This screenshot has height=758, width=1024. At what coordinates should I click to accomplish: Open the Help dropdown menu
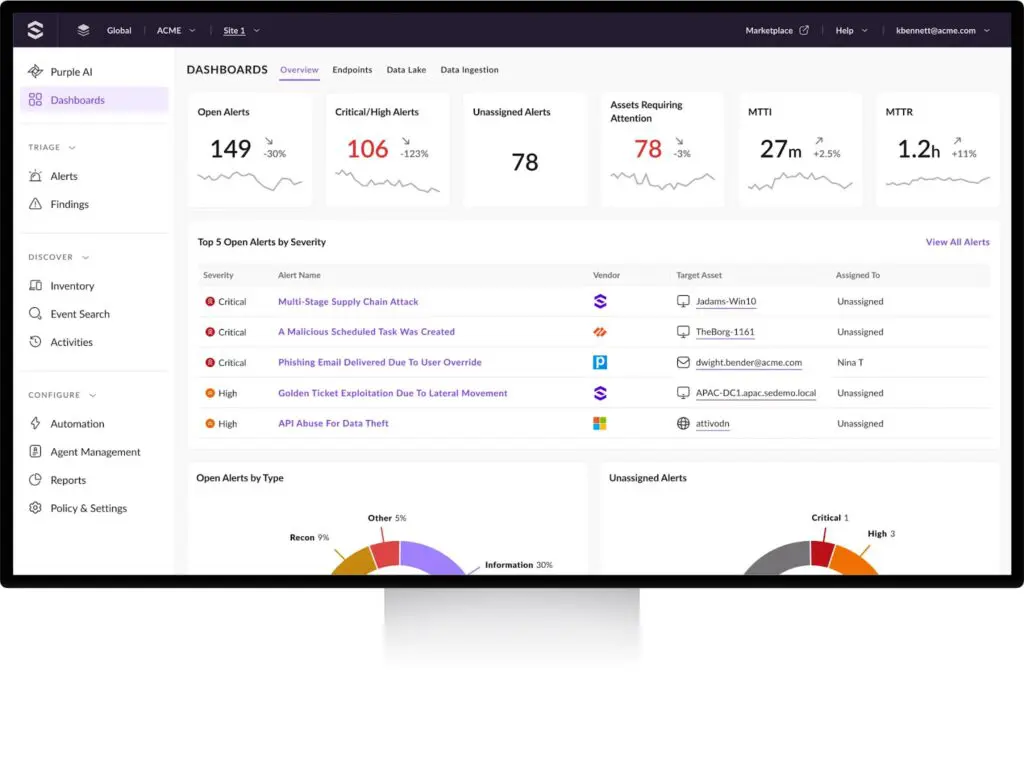[x=849, y=30]
